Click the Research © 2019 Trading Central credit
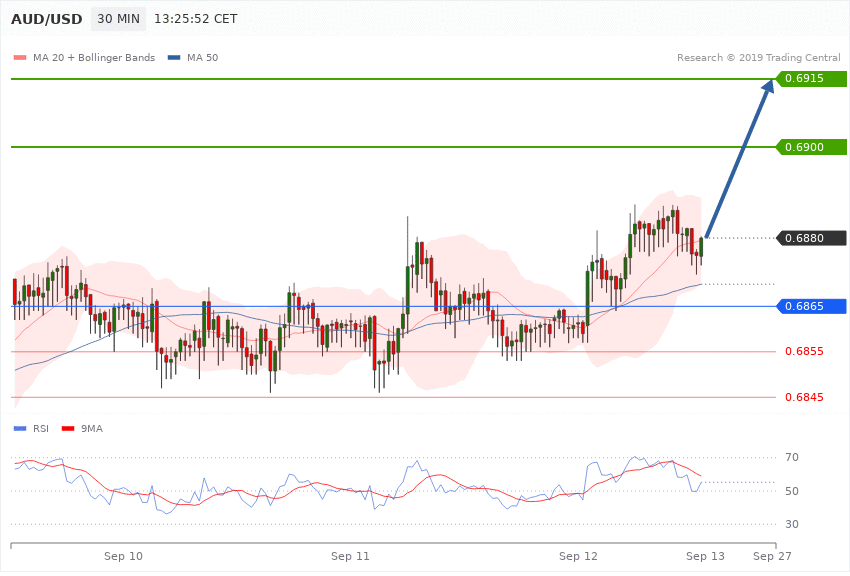The height and width of the screenshot is (576, 850). pyautogui.click(x=758, y=57)
